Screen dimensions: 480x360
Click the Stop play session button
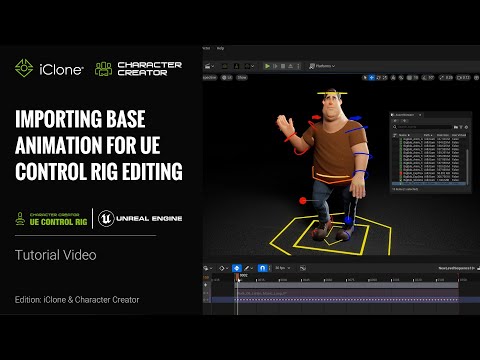pyautogui.click(x=283, y=66)
